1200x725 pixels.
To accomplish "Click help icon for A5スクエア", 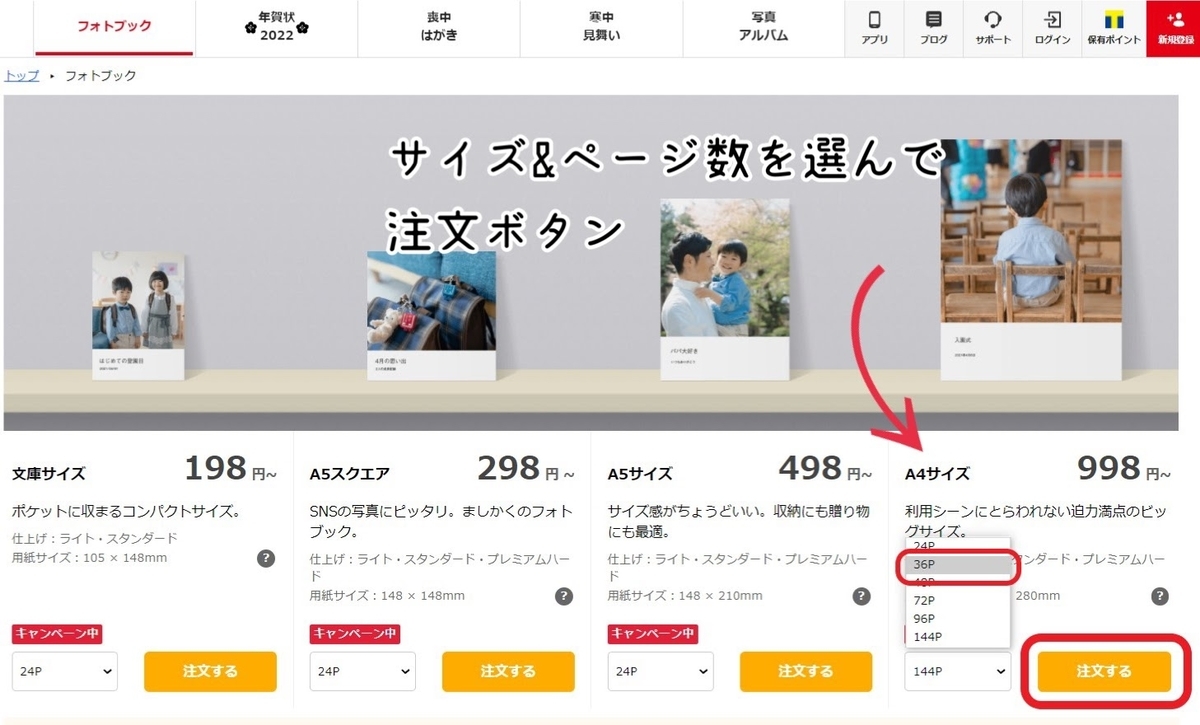I will click(564, 596).
